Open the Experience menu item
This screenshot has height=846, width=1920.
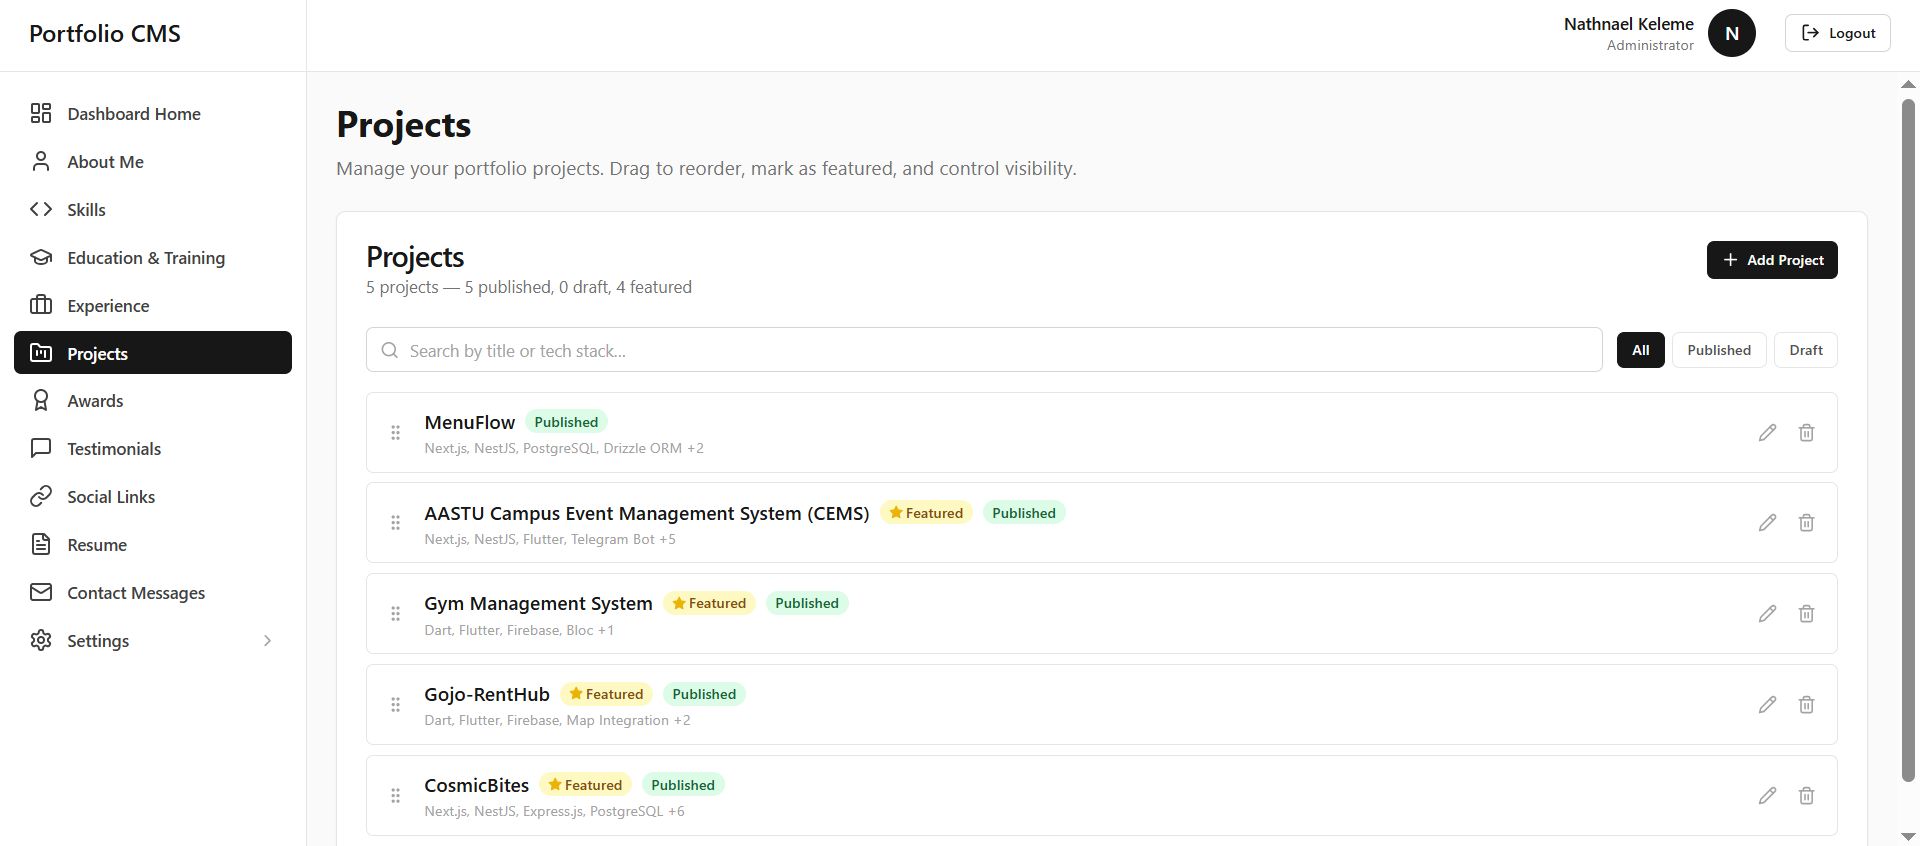[153, 305]
